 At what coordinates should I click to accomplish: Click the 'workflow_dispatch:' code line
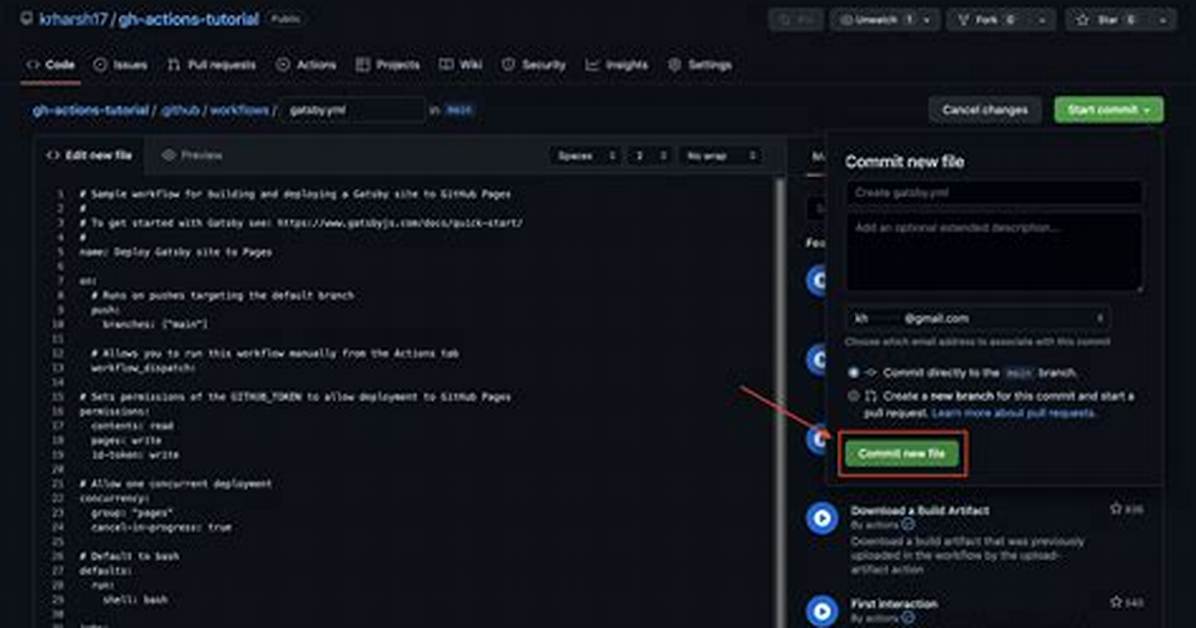(143, 368)
